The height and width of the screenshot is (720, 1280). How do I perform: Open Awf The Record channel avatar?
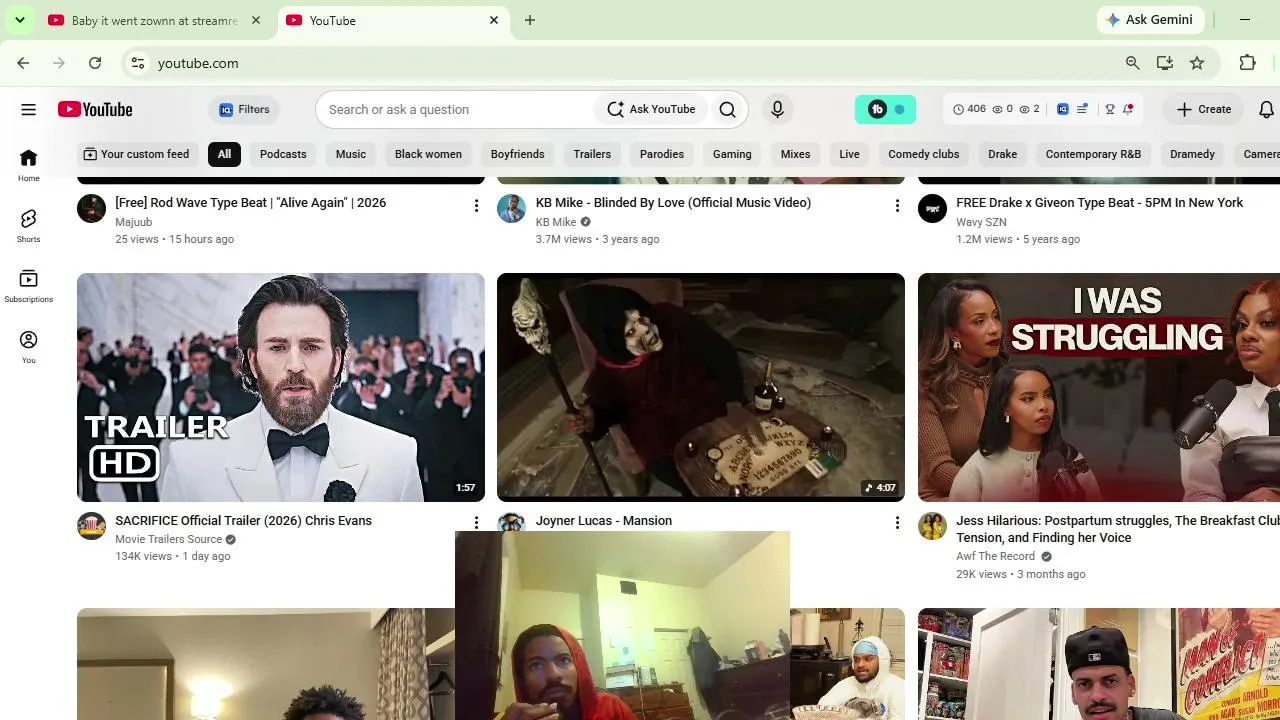932,526
